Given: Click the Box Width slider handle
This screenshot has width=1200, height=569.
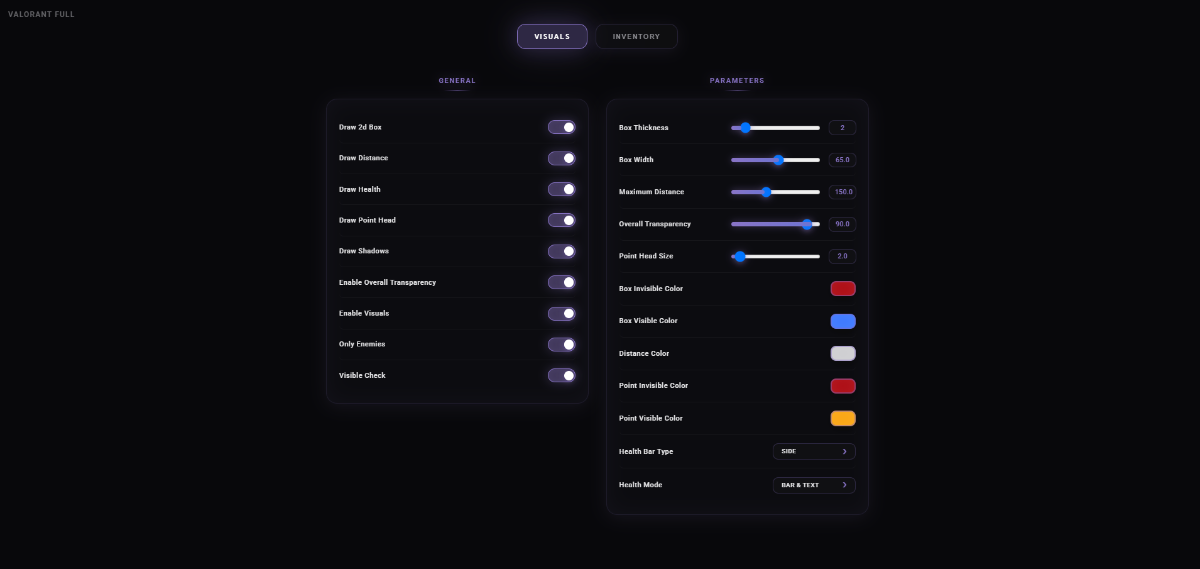Looking at the screenshot, I should 778,160.
